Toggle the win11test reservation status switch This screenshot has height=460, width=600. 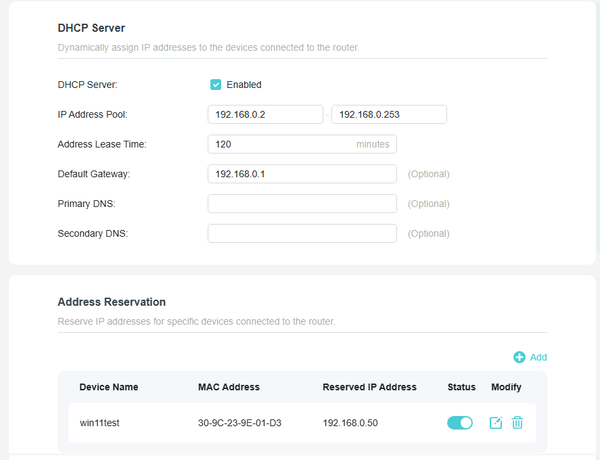click(x=460, y=423)
